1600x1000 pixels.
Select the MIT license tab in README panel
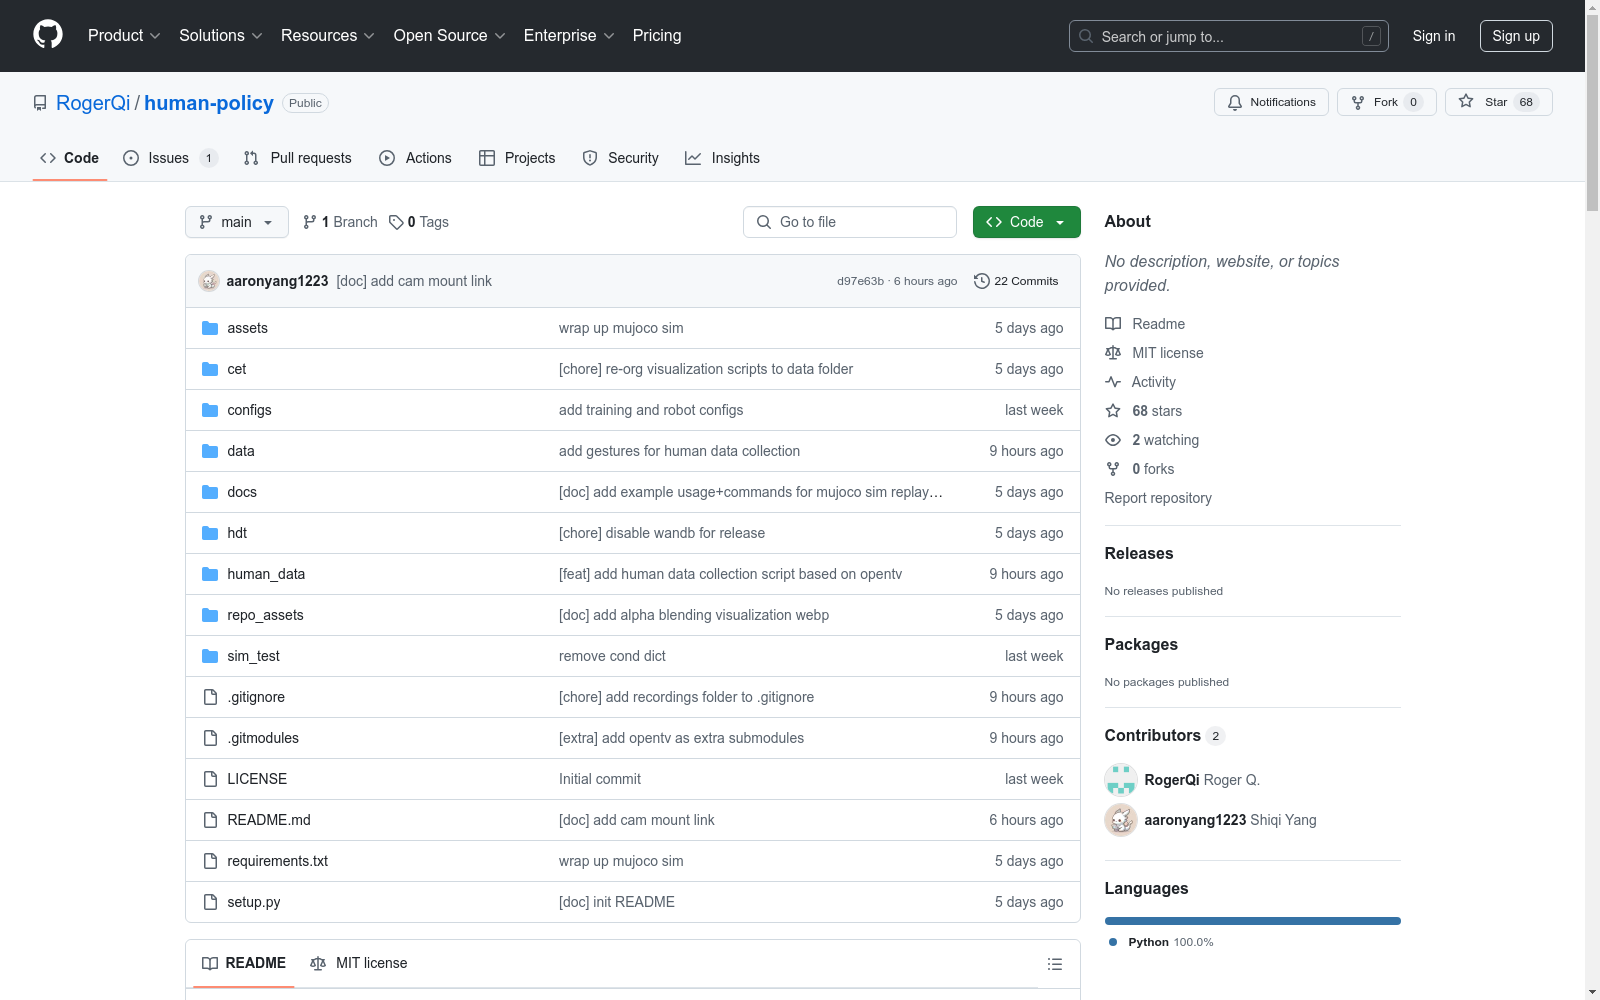point(359,963)
